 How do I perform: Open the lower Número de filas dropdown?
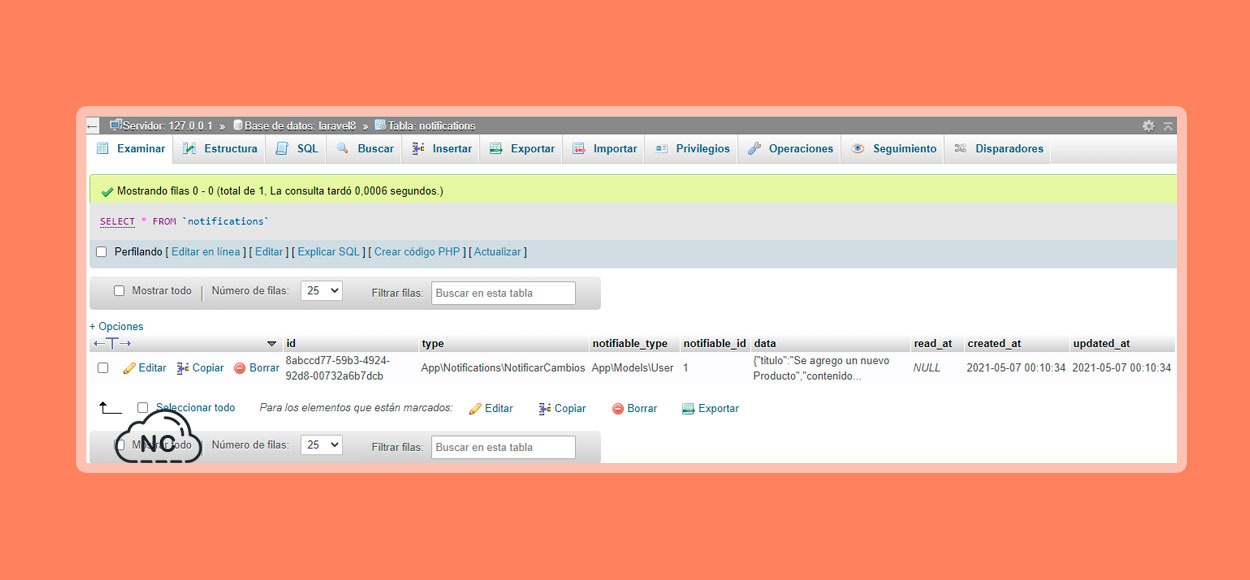pos(321,445)
